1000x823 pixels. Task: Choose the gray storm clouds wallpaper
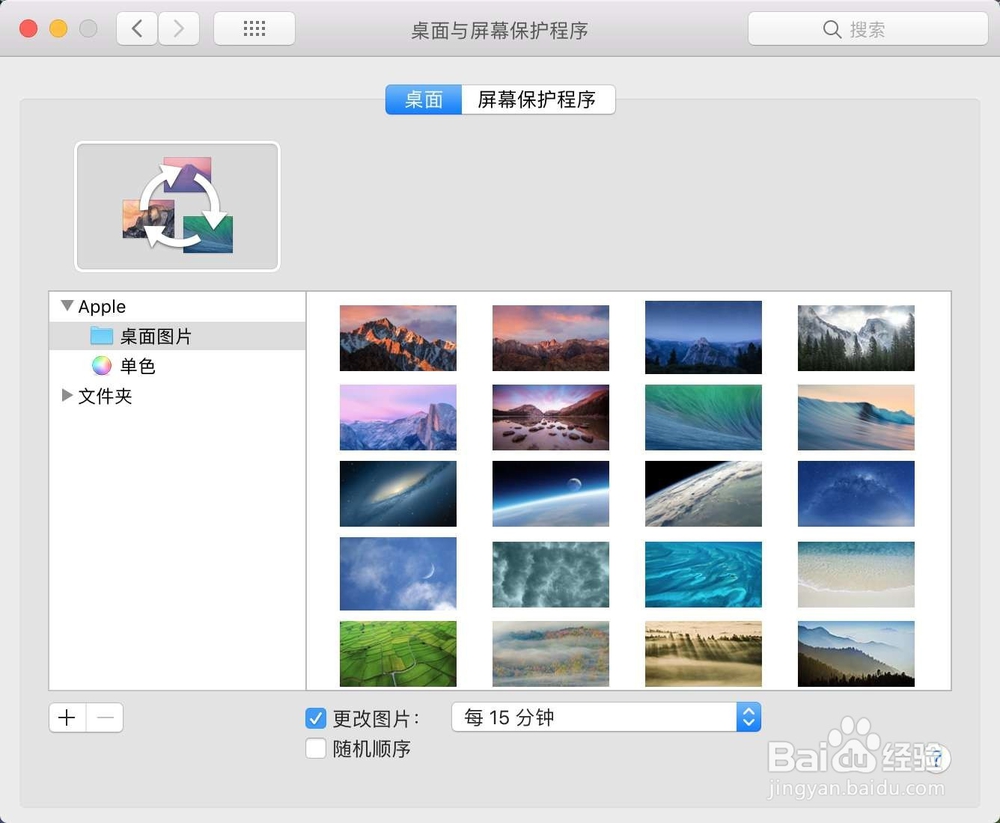click(x=550, y=574)
